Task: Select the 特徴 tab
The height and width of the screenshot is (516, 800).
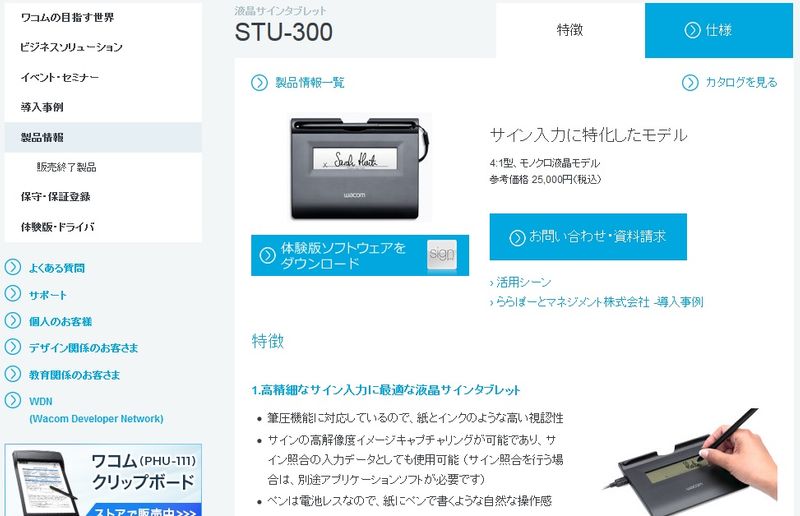Action: pos(570,30)
